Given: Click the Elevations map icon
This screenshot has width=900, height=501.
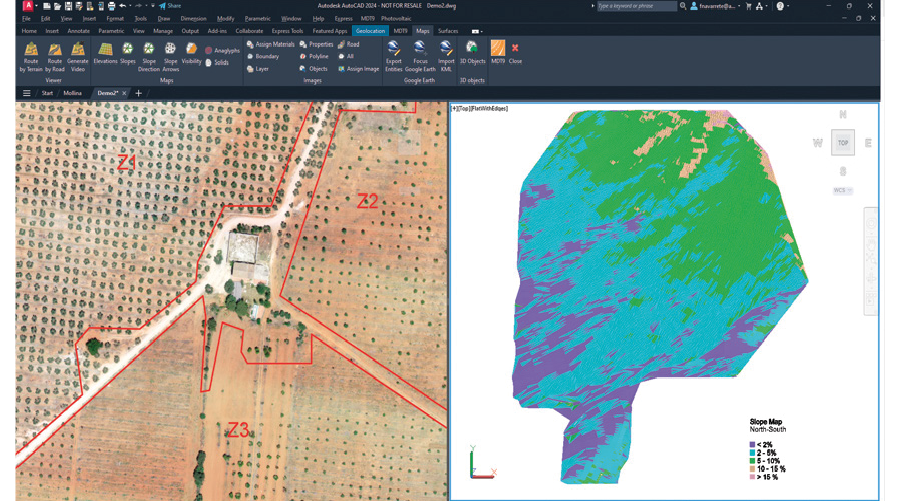Looking at the screenshot, I should tap(105, 51).
